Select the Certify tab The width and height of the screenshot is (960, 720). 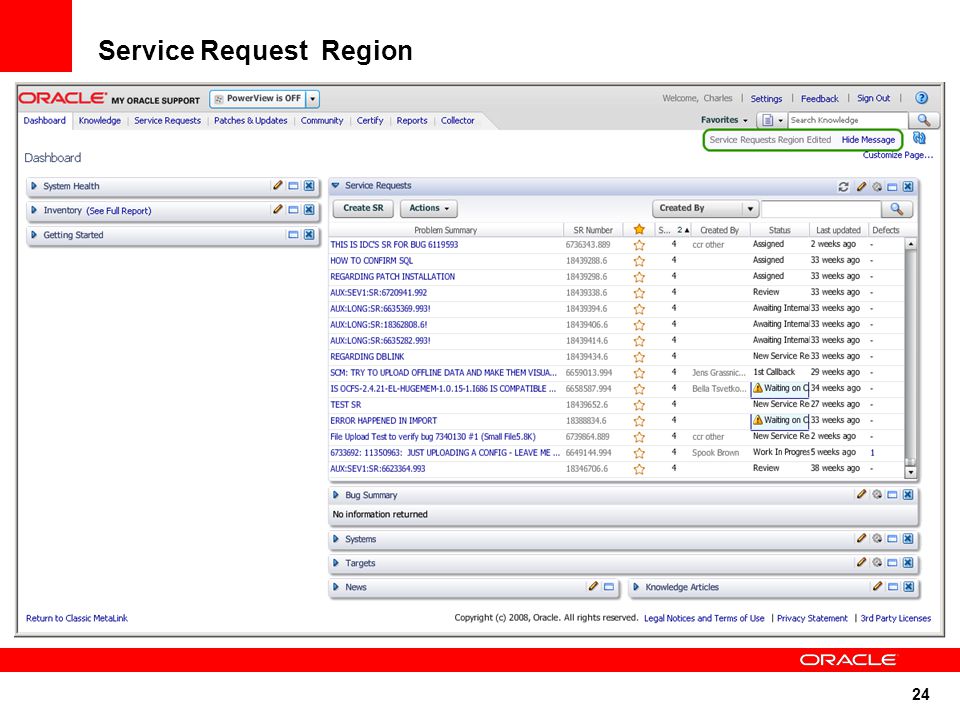[x=370, y=121]
